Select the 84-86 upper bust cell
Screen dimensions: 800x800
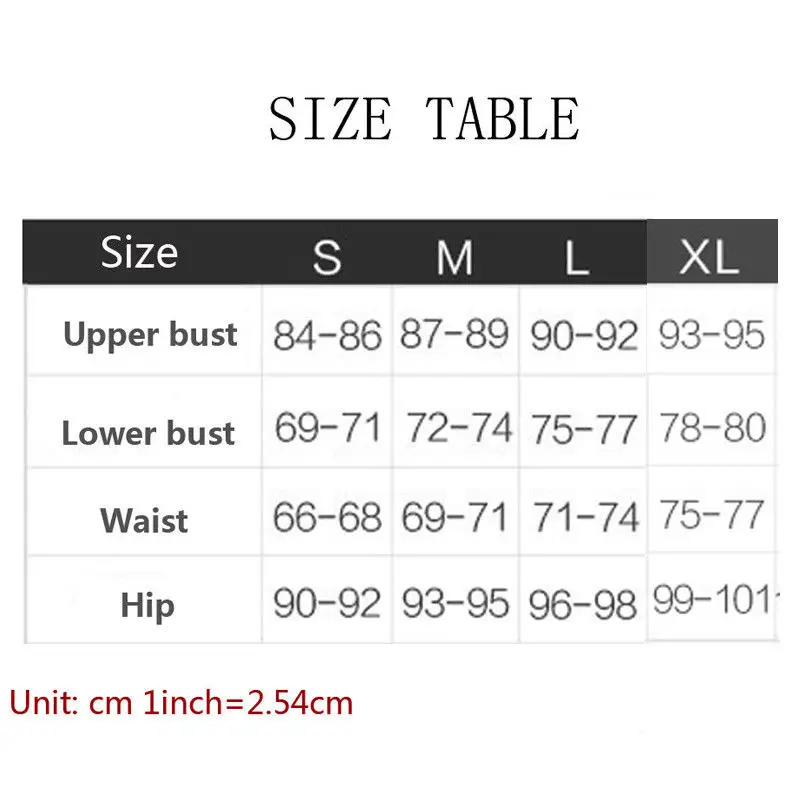327,335
